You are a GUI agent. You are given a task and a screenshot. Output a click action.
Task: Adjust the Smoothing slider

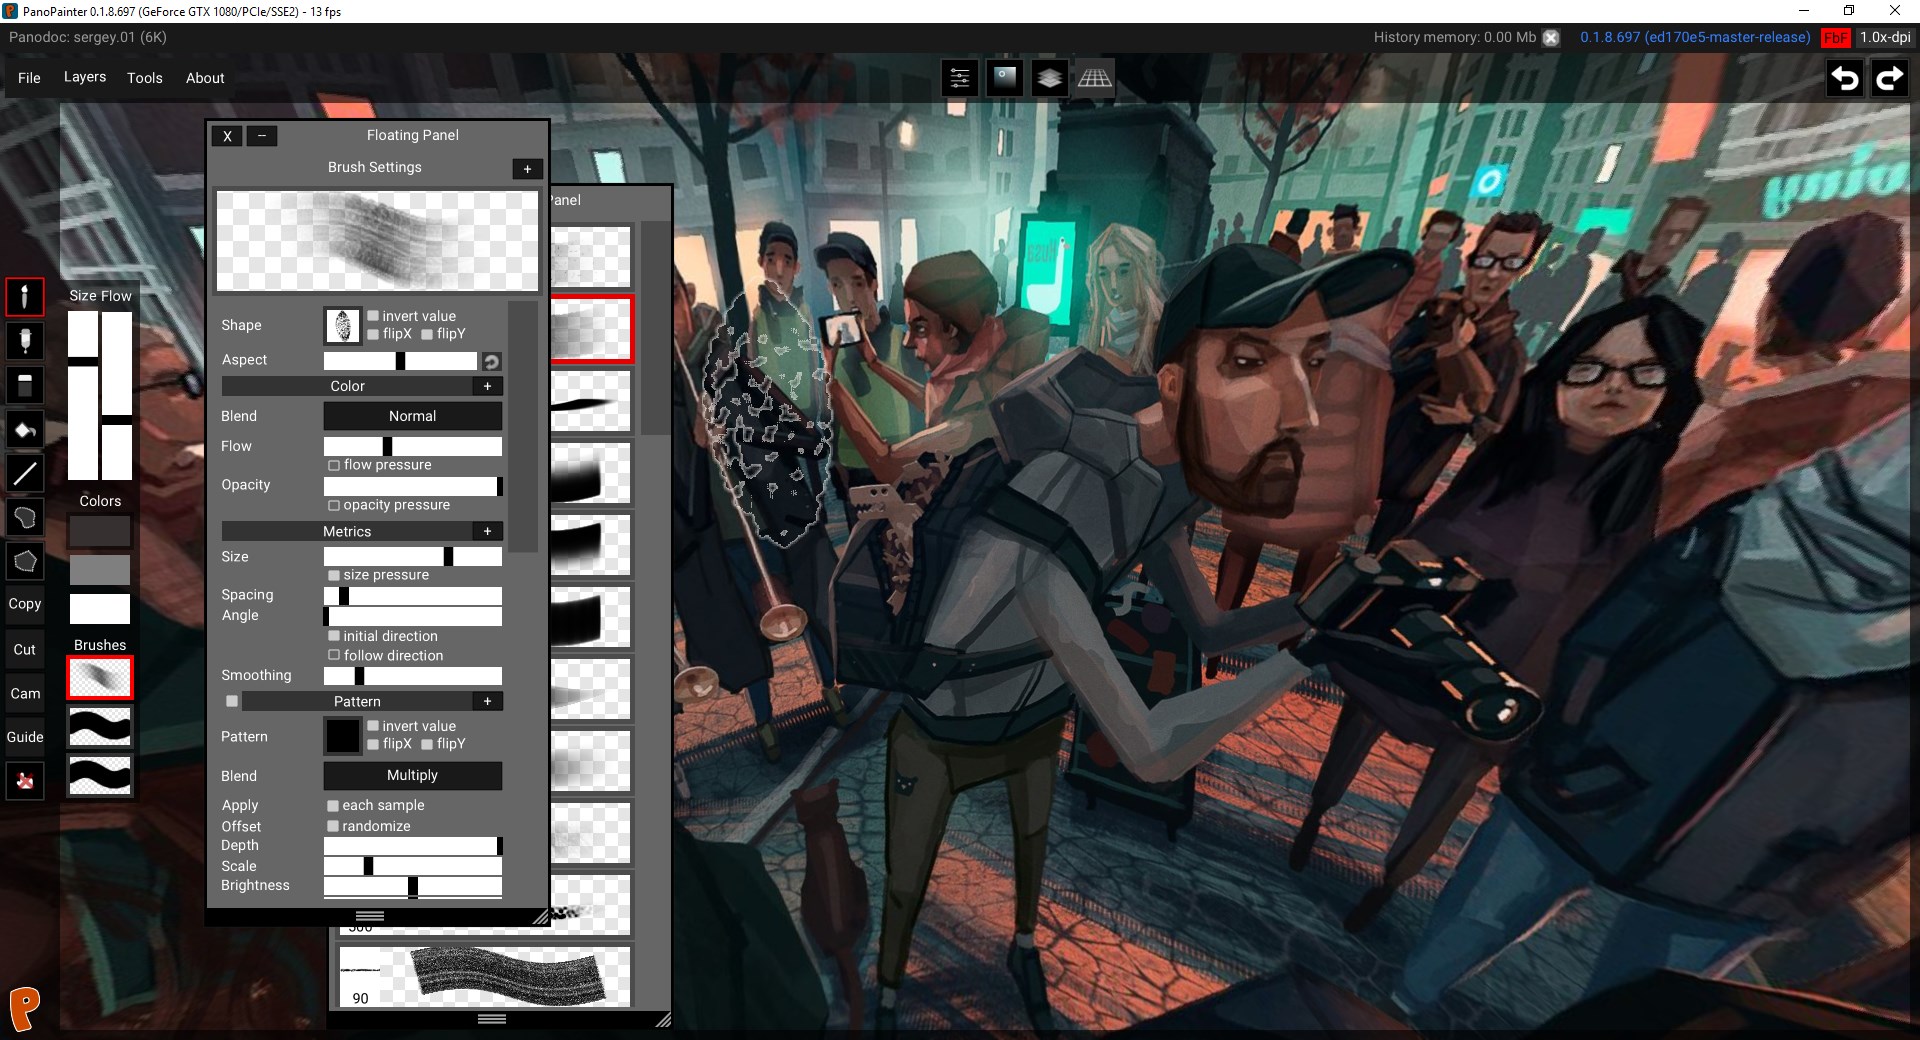[412, 676]
